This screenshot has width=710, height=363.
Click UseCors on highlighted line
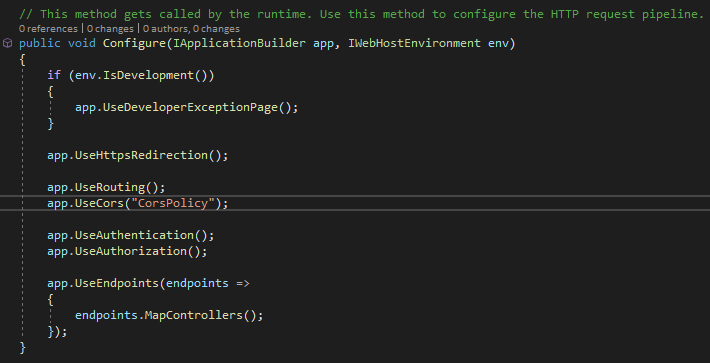(100, 203)
